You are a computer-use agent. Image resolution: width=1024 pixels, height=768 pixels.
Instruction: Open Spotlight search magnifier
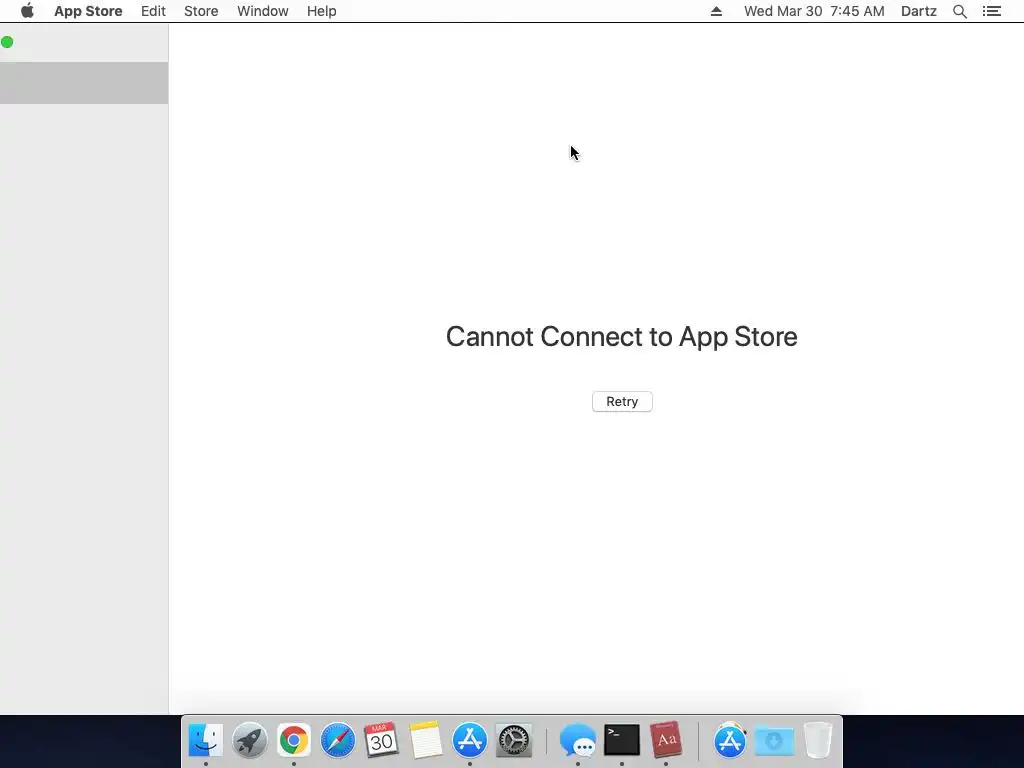coord(960,11)
